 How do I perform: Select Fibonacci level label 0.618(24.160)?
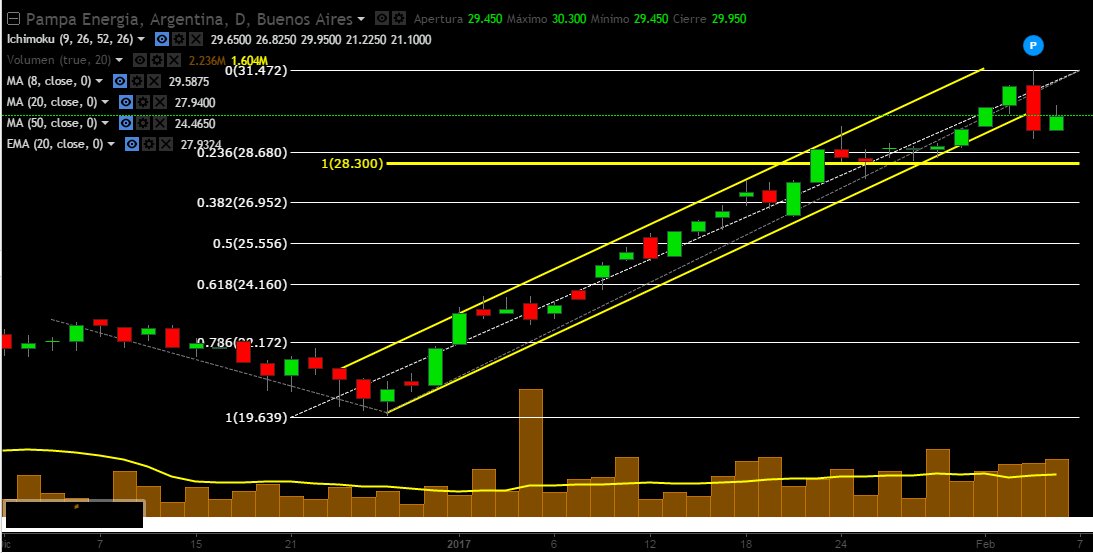pyautogui.click(x=242, y=285)
